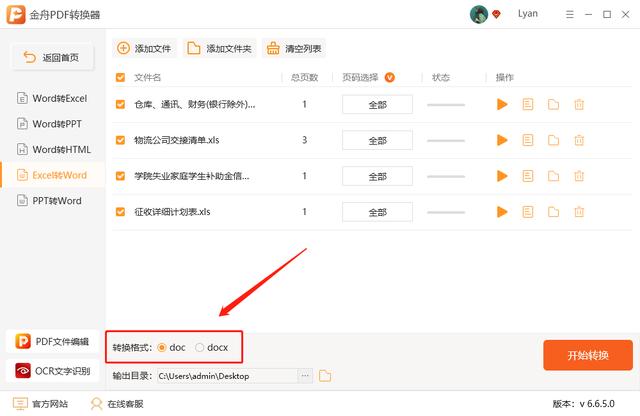Start converting 物流公司交接清单.xls

pos(502,140)
